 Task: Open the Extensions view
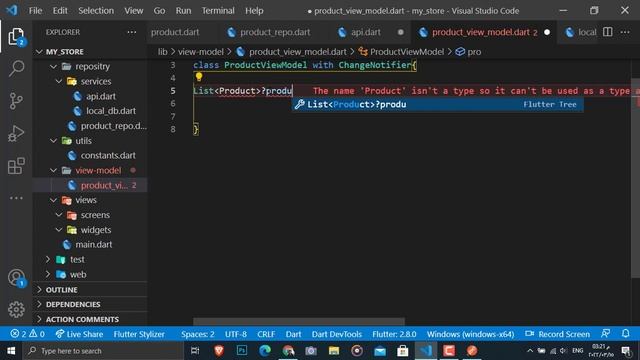point(16,166)
